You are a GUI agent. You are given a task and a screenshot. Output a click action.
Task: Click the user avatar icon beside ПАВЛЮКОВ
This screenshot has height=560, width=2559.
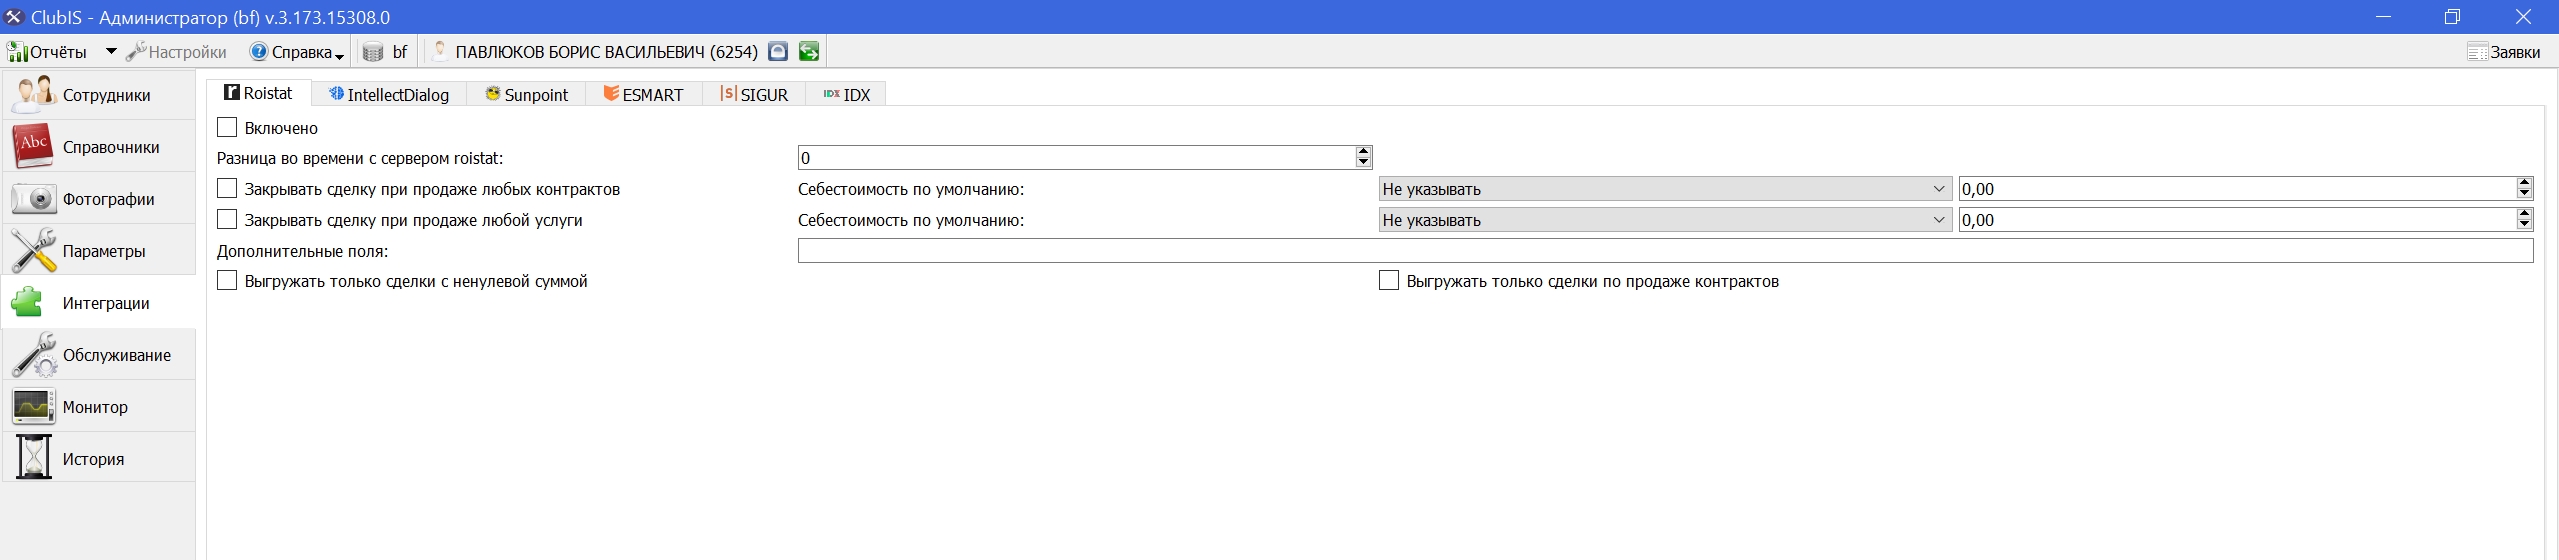439,51
